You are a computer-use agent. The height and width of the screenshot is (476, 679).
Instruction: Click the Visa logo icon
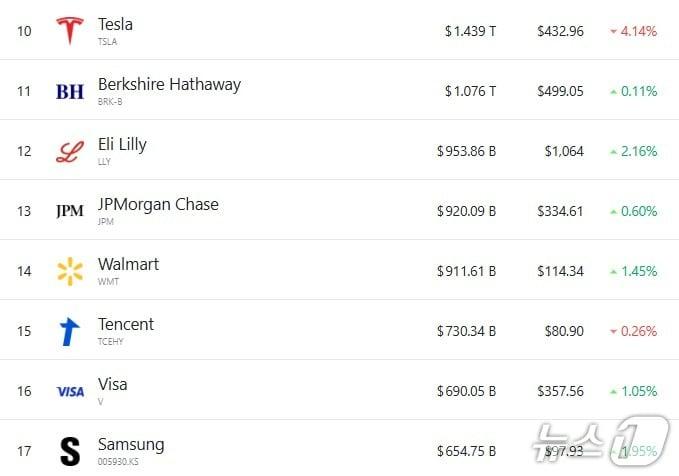coord(70,392)
